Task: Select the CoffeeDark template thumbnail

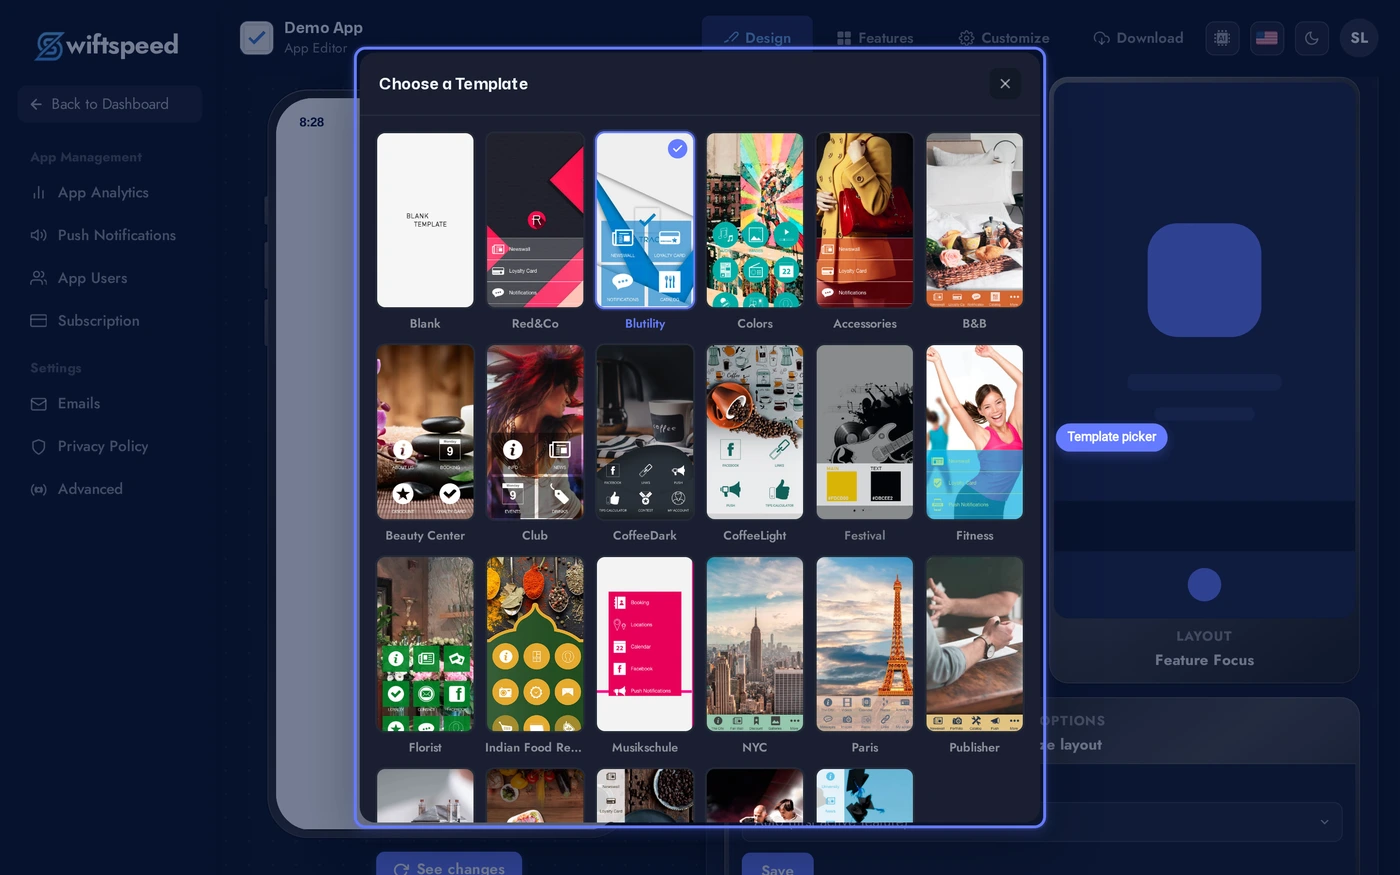Action: coord(644,432)
